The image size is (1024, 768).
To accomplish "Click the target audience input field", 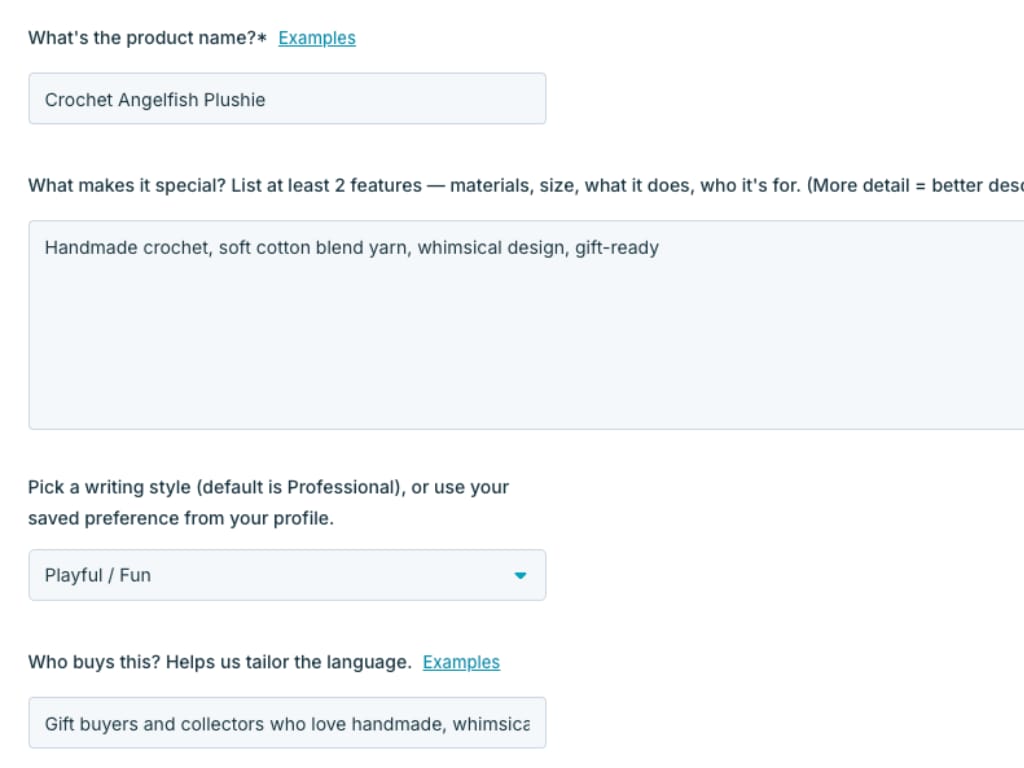I will 287,722.
